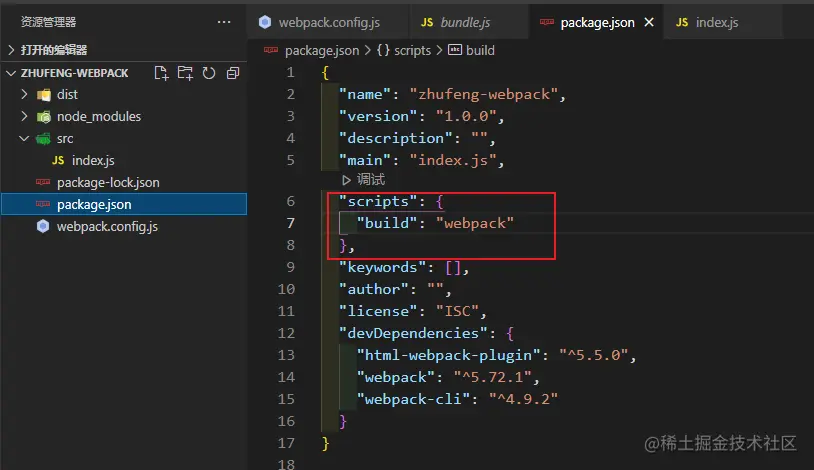Click the "scripts" key on line 6

click(378, 201)
